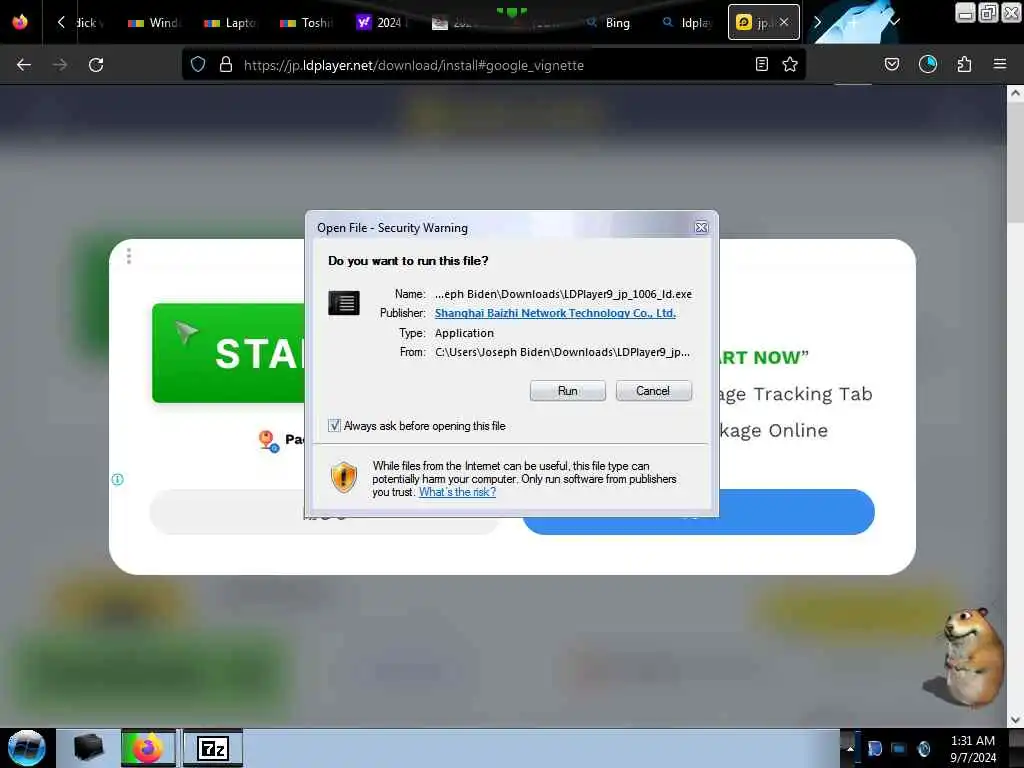Click the yellow shield warning icon

(x=344, y=477)
